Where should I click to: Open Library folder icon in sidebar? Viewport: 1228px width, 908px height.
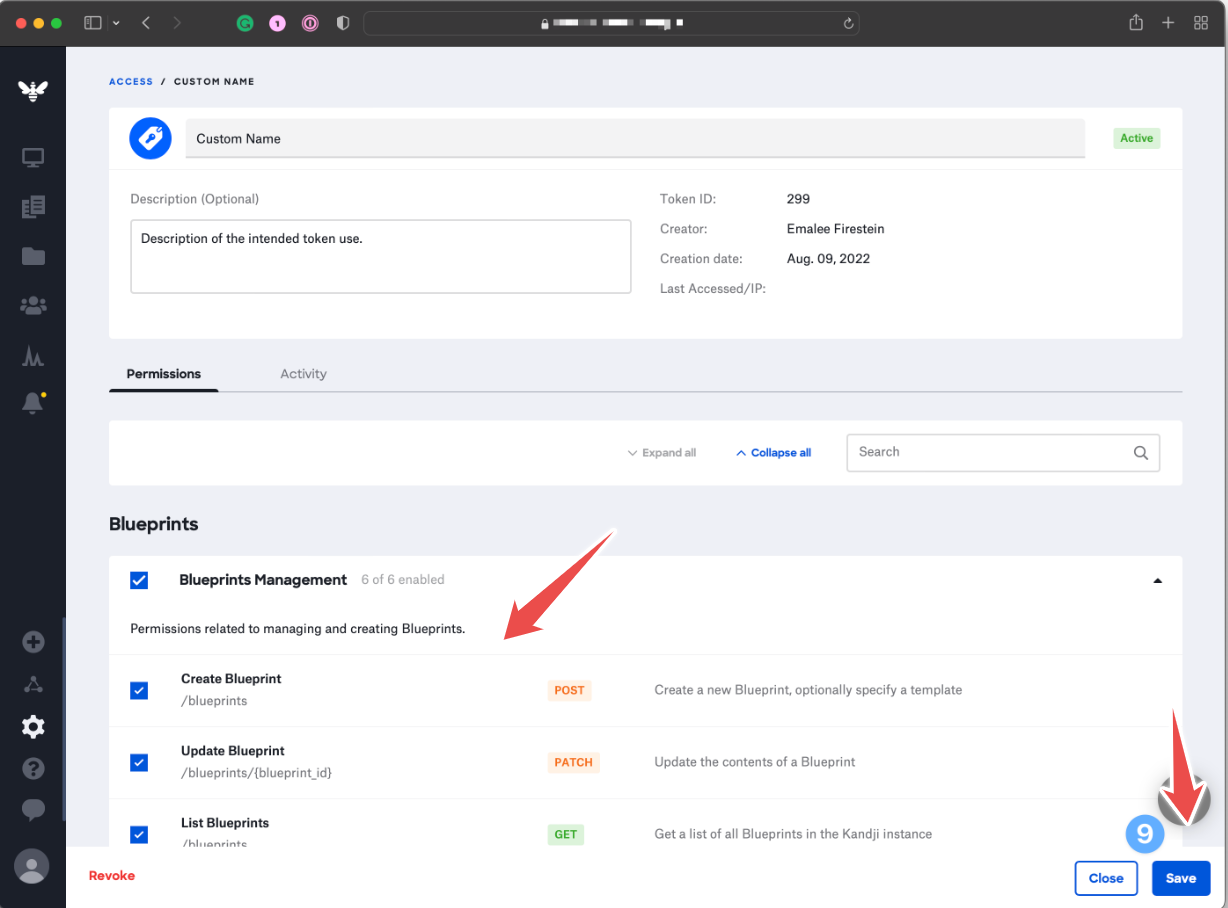click(x=33, y=256)
